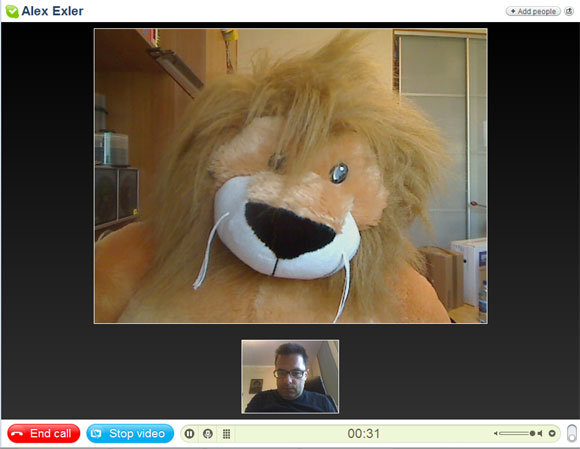The image size is (580, 449).
Task: Put the call on hold with pause icon
Action: [189, 433]
